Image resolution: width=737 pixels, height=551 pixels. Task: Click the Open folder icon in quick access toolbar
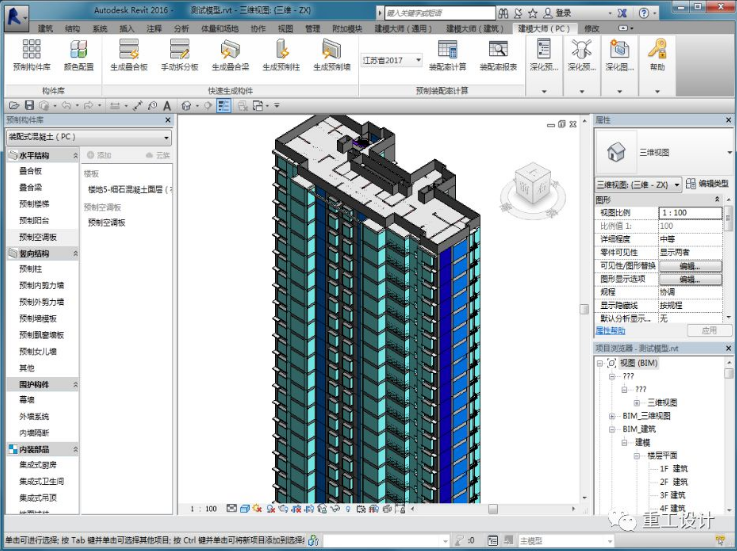click(14, 106)
